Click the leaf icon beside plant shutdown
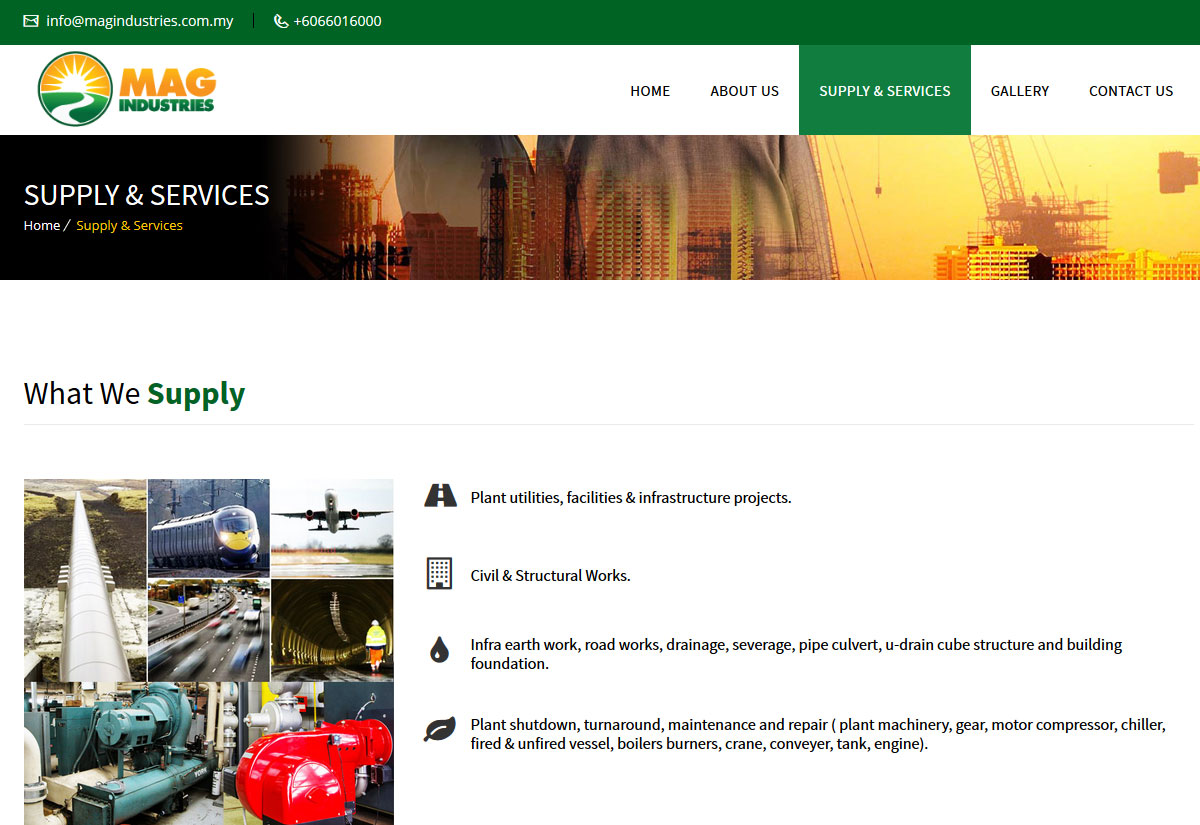 [439, 729]
